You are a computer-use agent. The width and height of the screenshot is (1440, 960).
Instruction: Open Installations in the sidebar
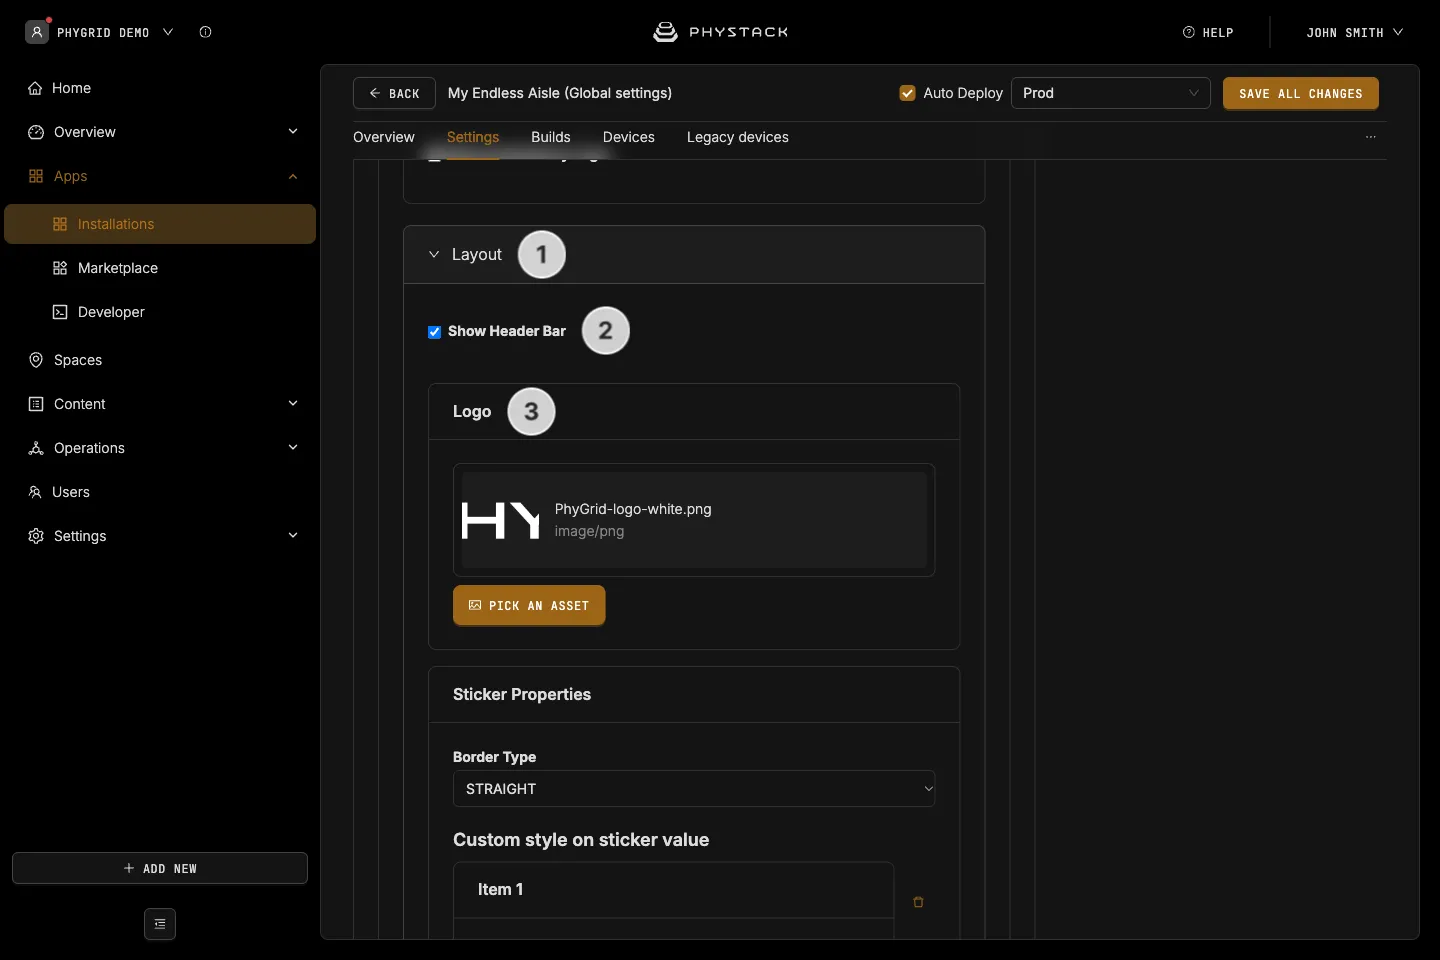[160, 224]
